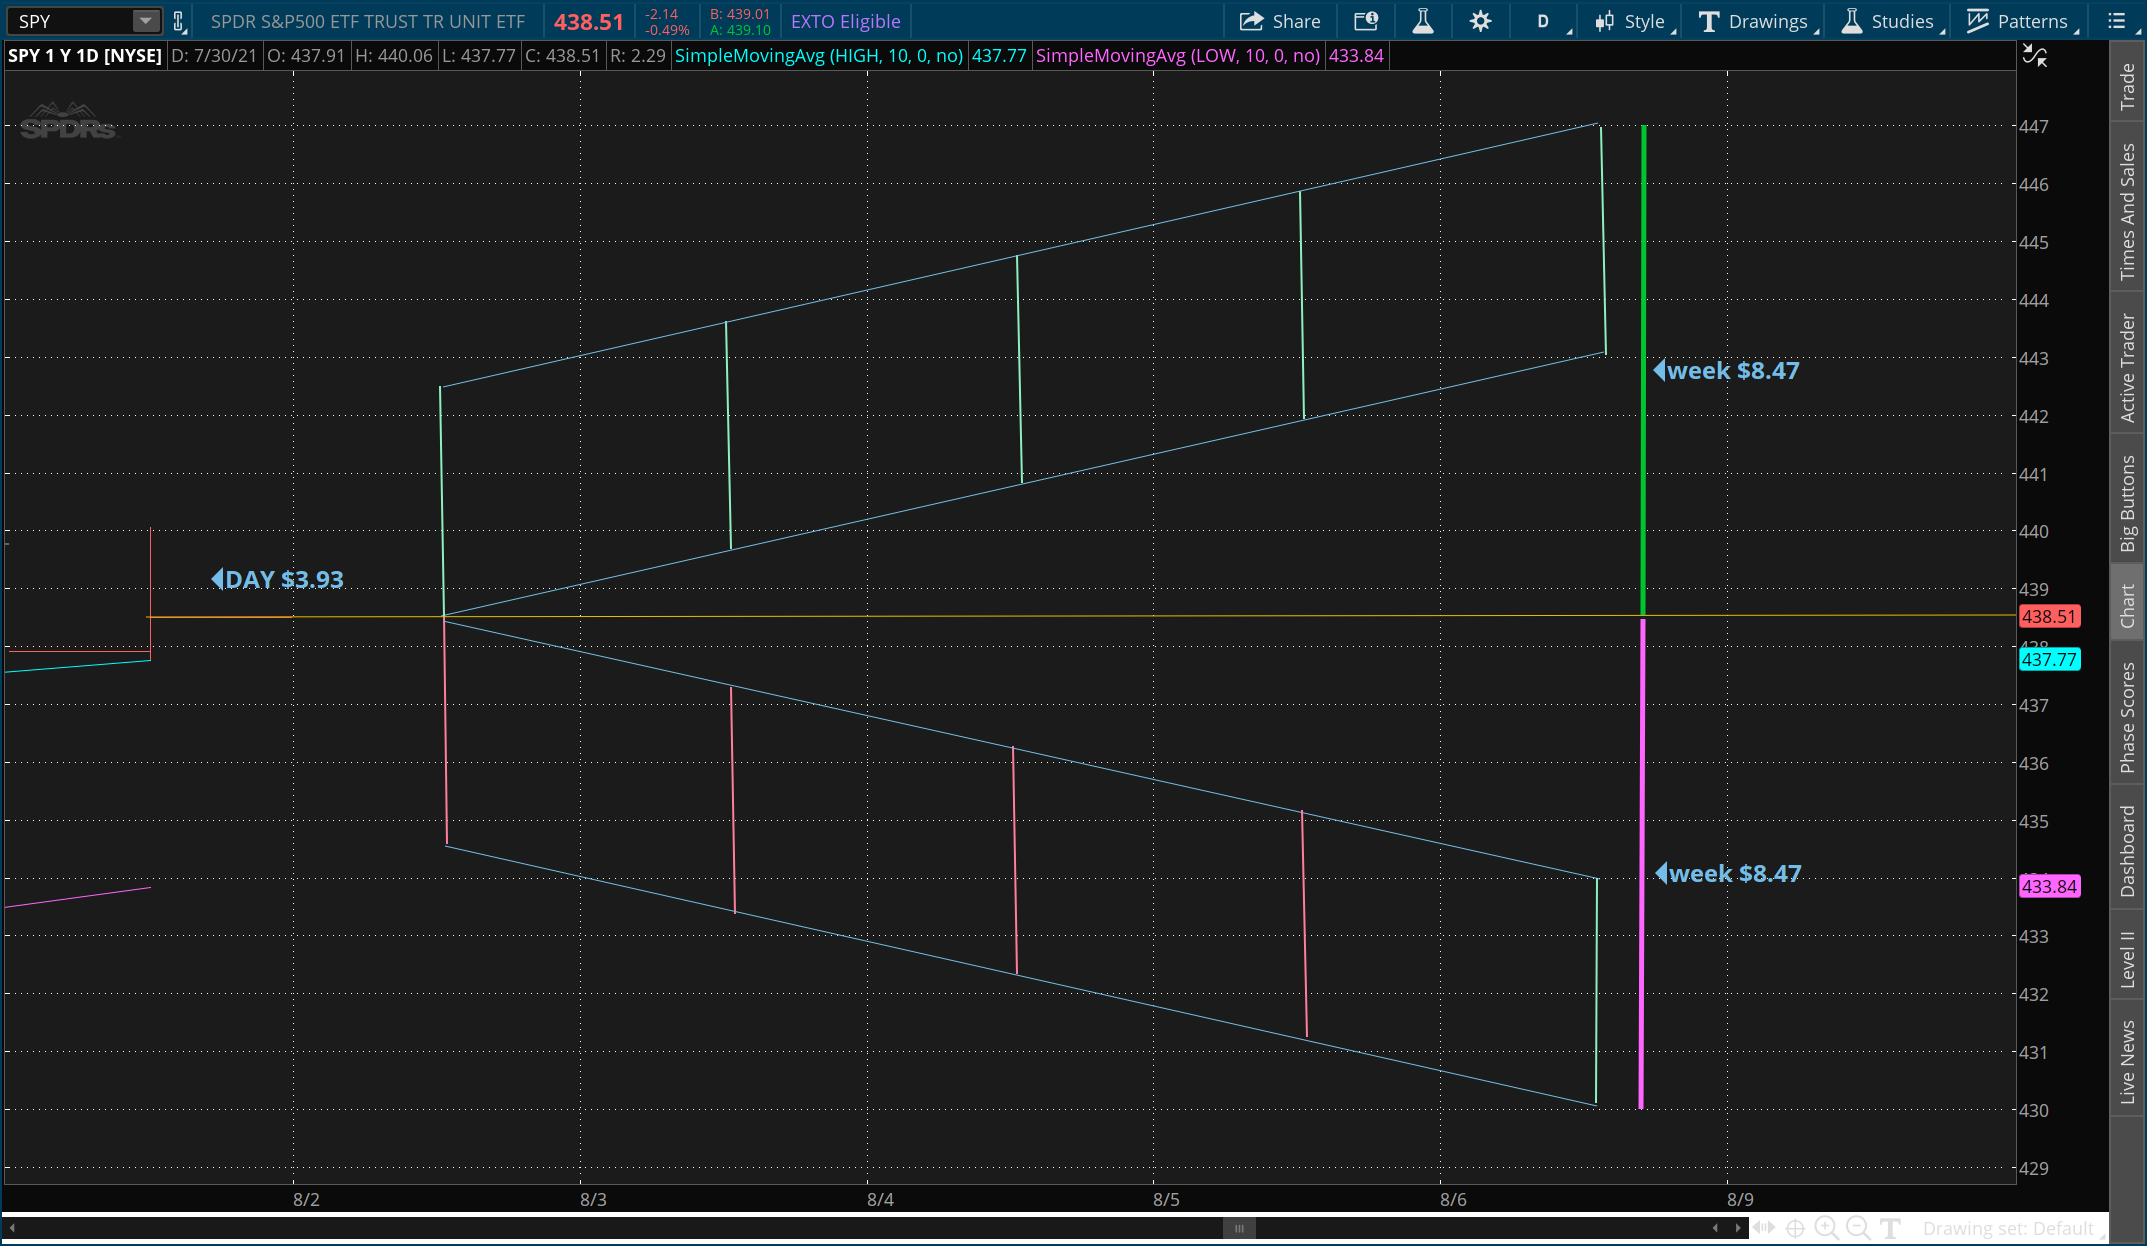Toggle the symbol link clip icon

179,21
